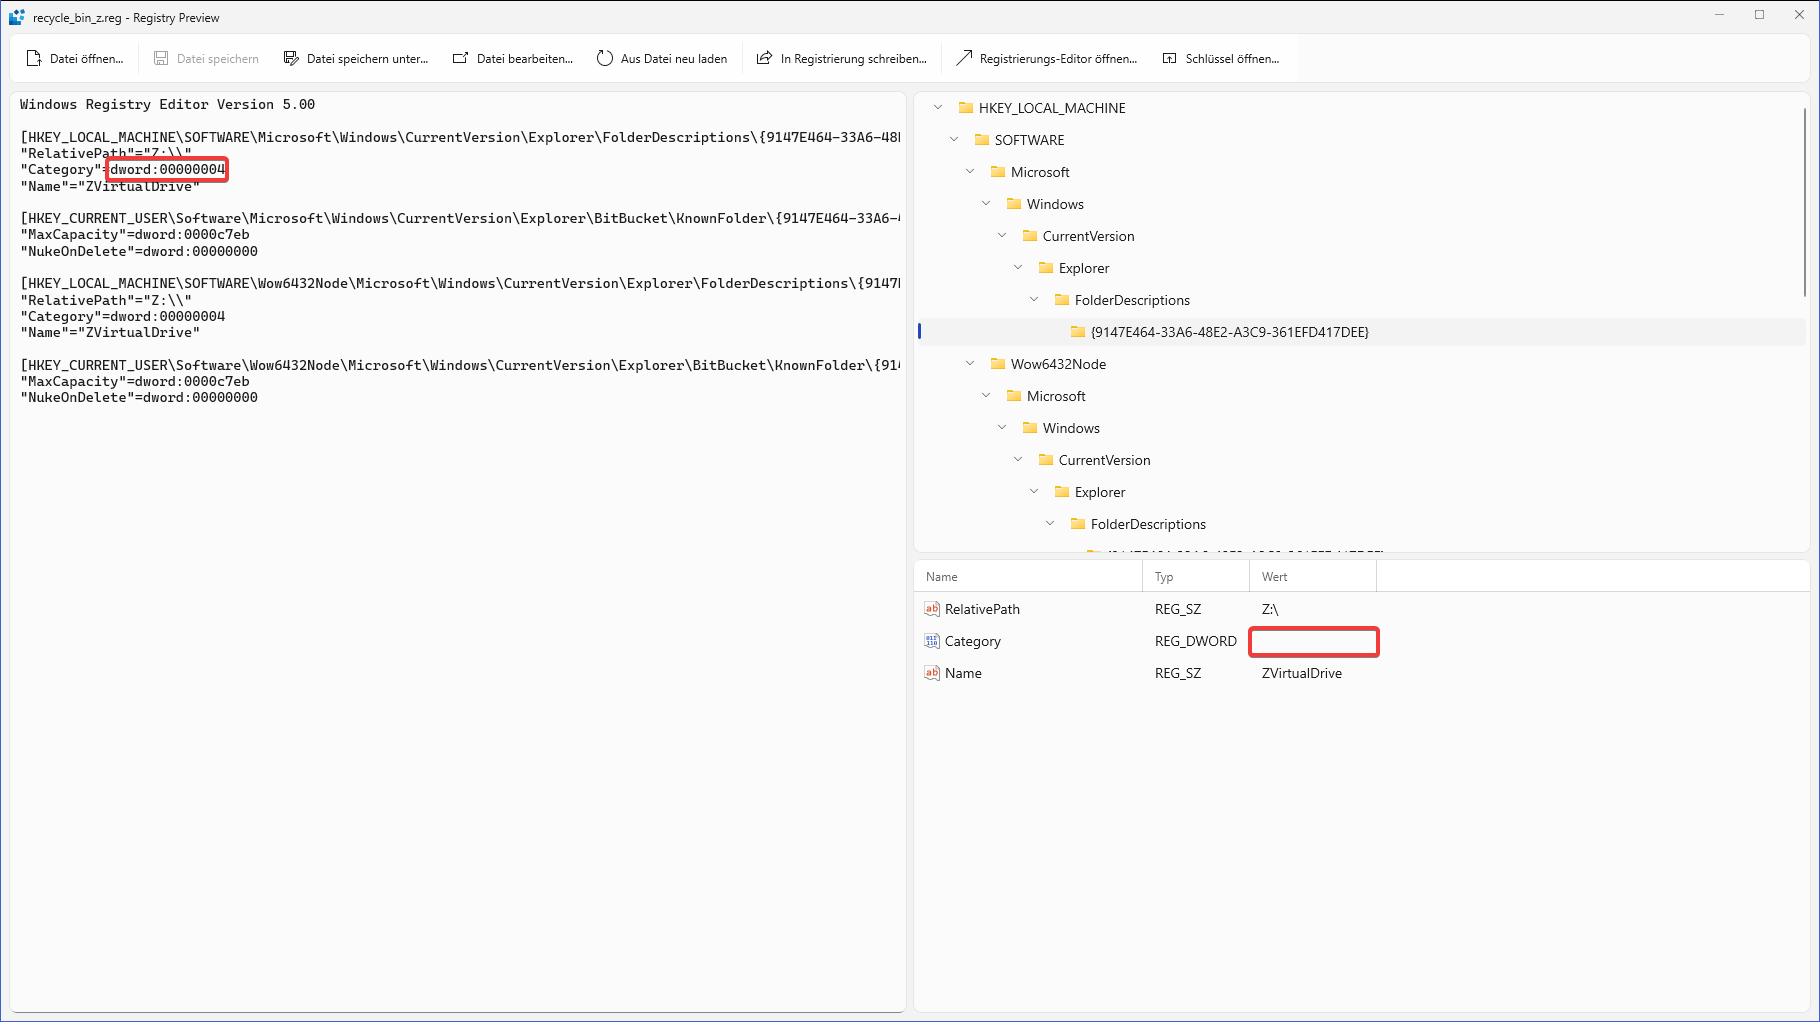The width and height of the screenshot is (1820, 1022).
Task: Click the highlighted empty Wert cell for Category
Action: click(1313, 641)
